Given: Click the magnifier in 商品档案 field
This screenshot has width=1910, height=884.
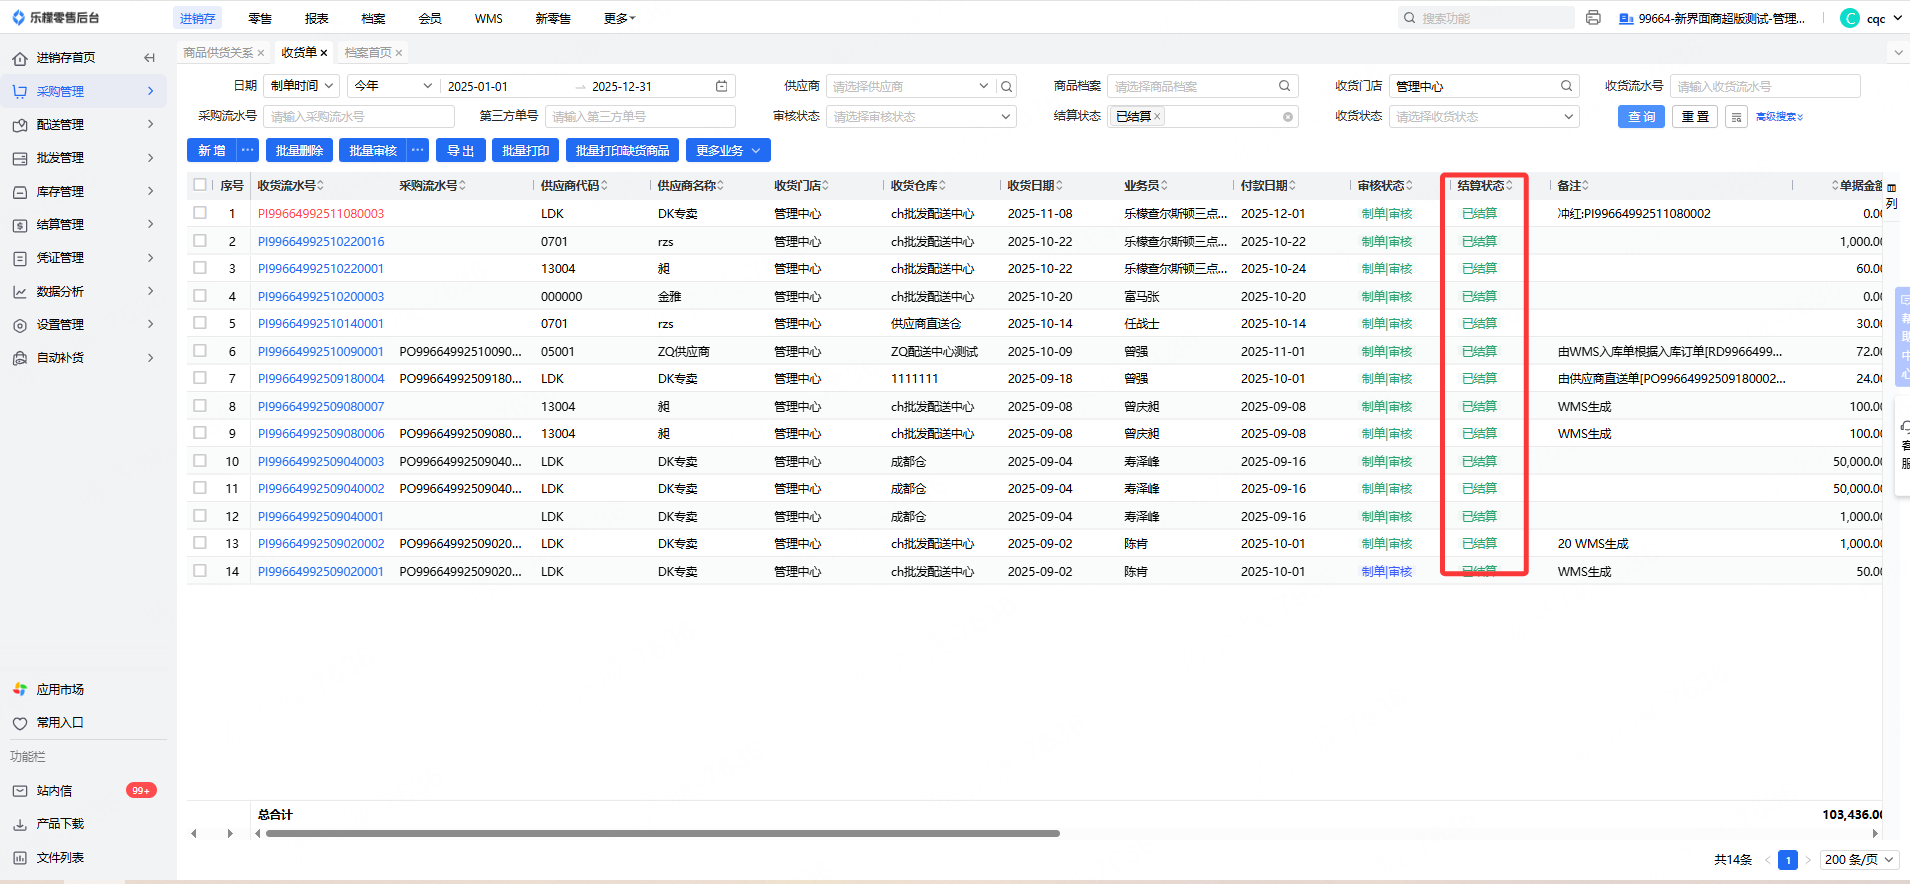Looking at the screenshot, I should click(1284, 86).
